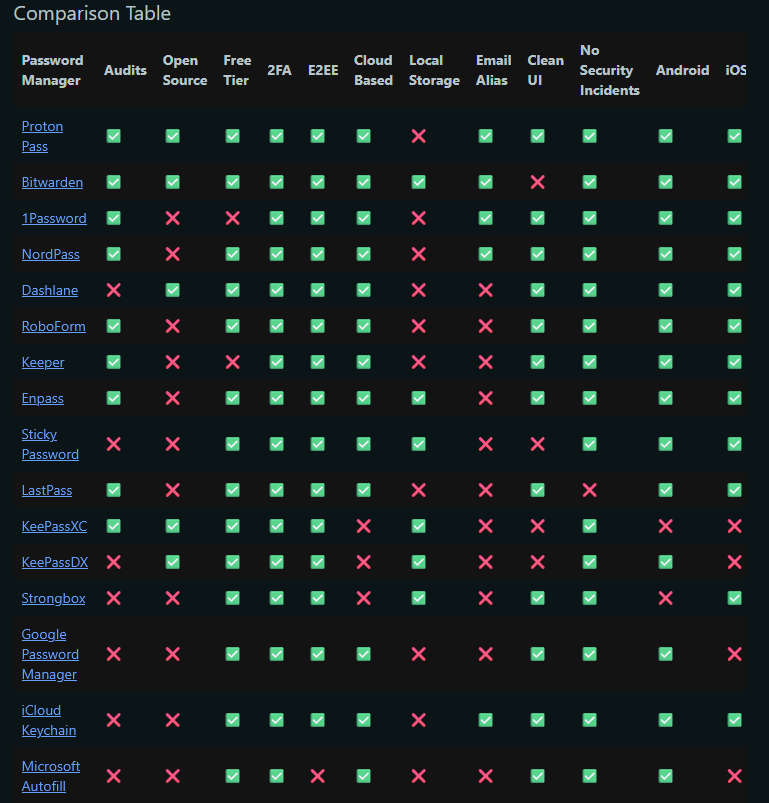This screenshot has width=769, height=803.
Task: Open the Google Password Manager link
Action: (x=50, y=654)
